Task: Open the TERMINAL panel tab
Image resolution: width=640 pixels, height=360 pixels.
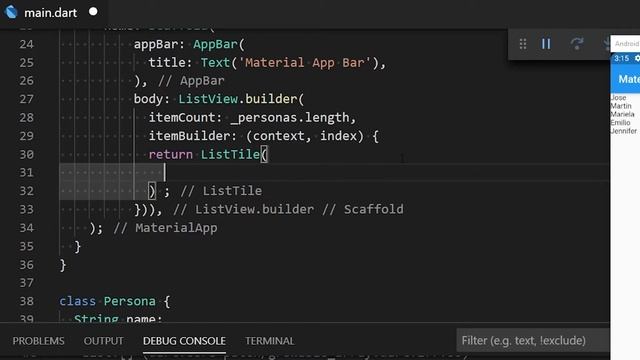Action: [x=269, y=341]
